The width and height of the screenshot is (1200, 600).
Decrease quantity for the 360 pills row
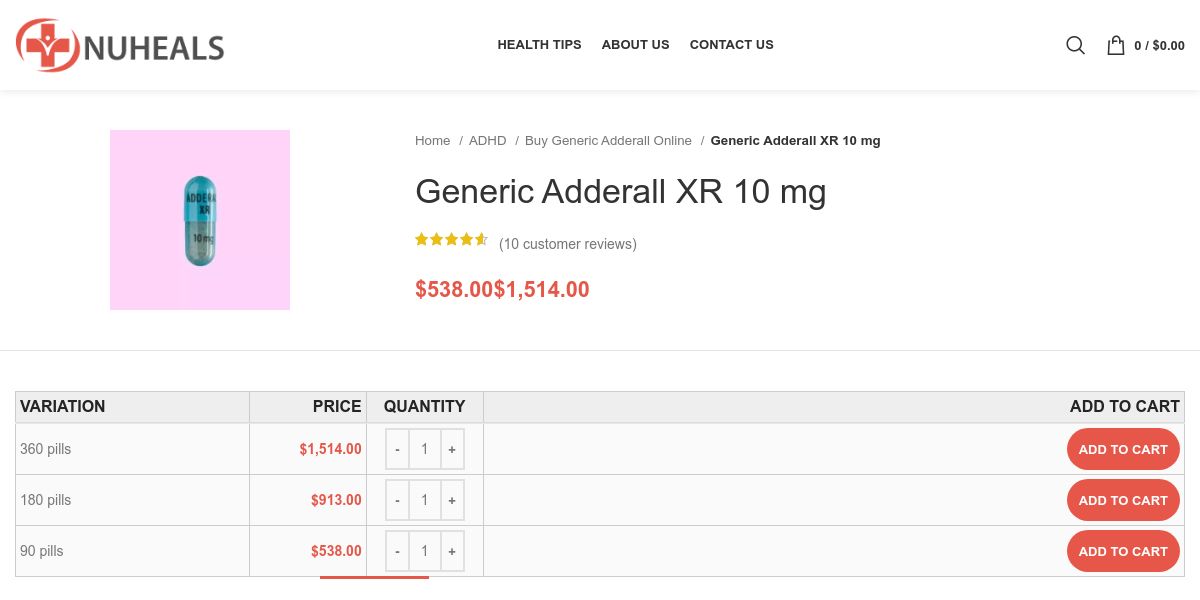point(397,450)
